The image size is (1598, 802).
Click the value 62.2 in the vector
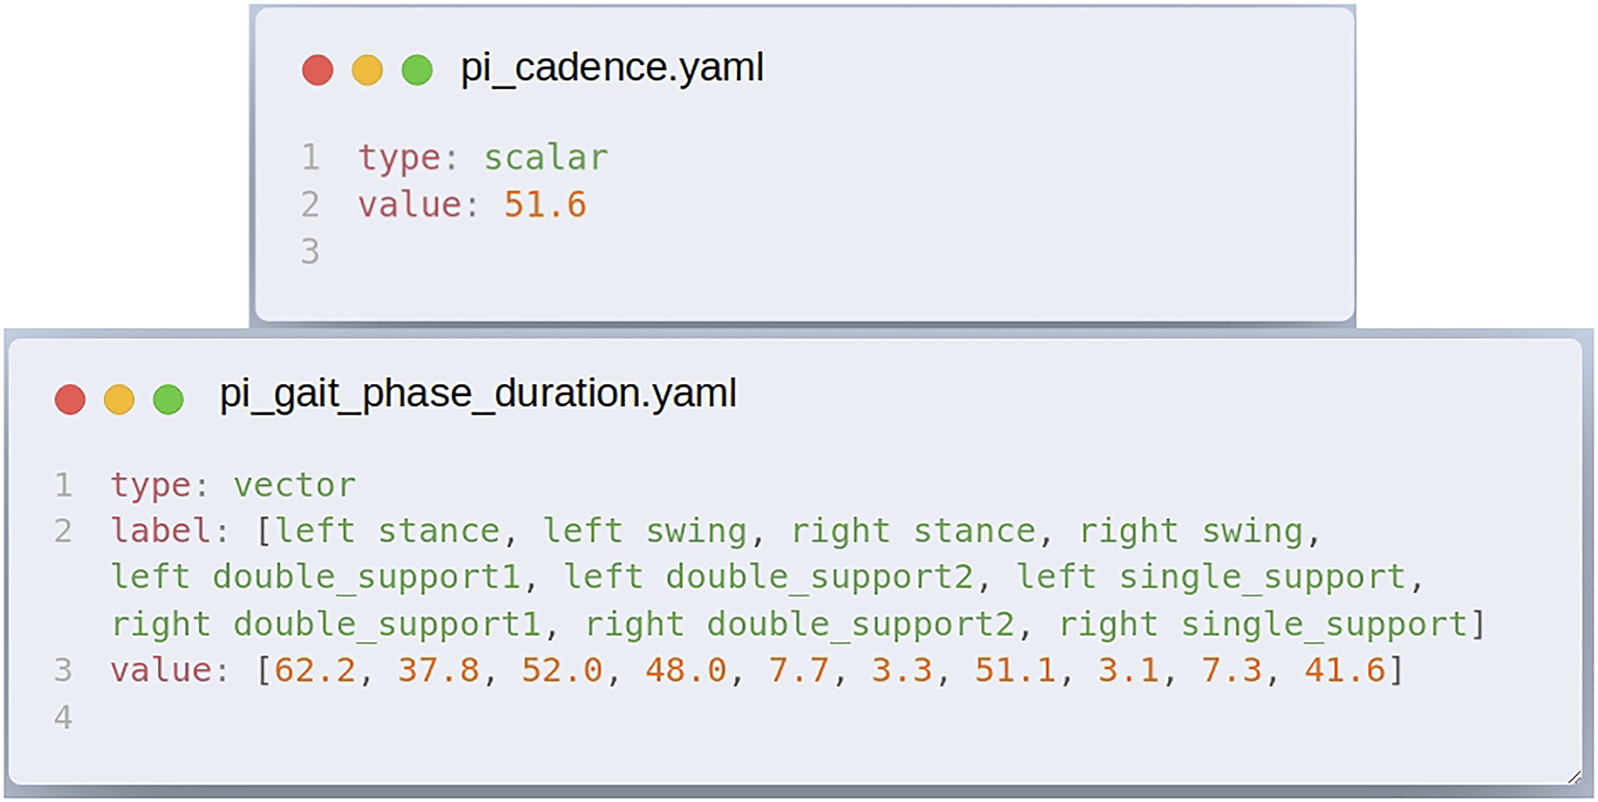[315, 670]
